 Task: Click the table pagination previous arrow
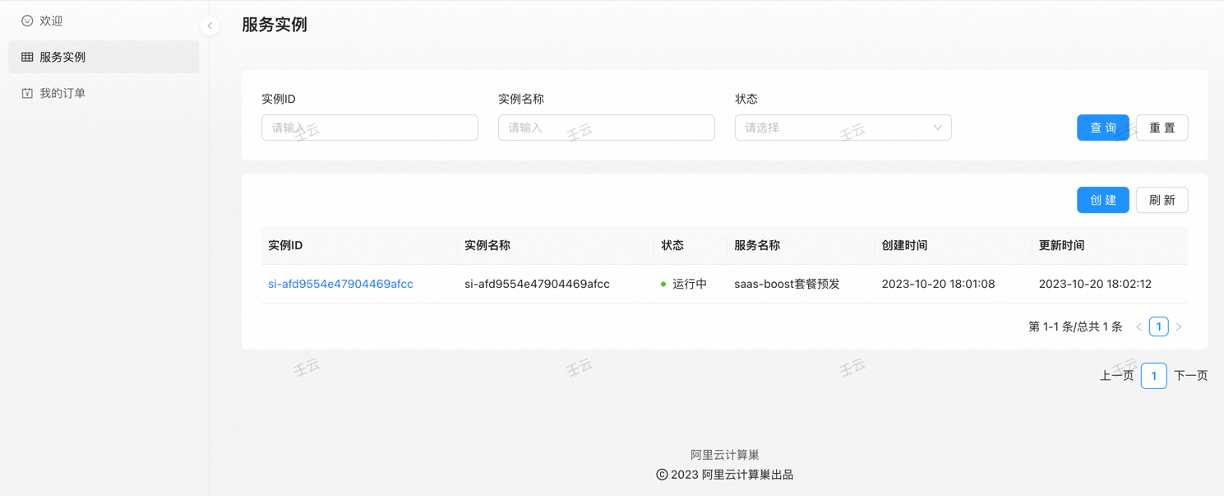(1139, 327)
